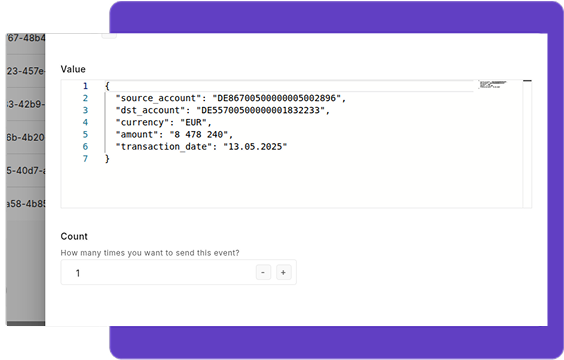Select line number 6 in the editor
The height and width of the screenshot is (360, 564).
pyautogui.click(x=85, y=147)
